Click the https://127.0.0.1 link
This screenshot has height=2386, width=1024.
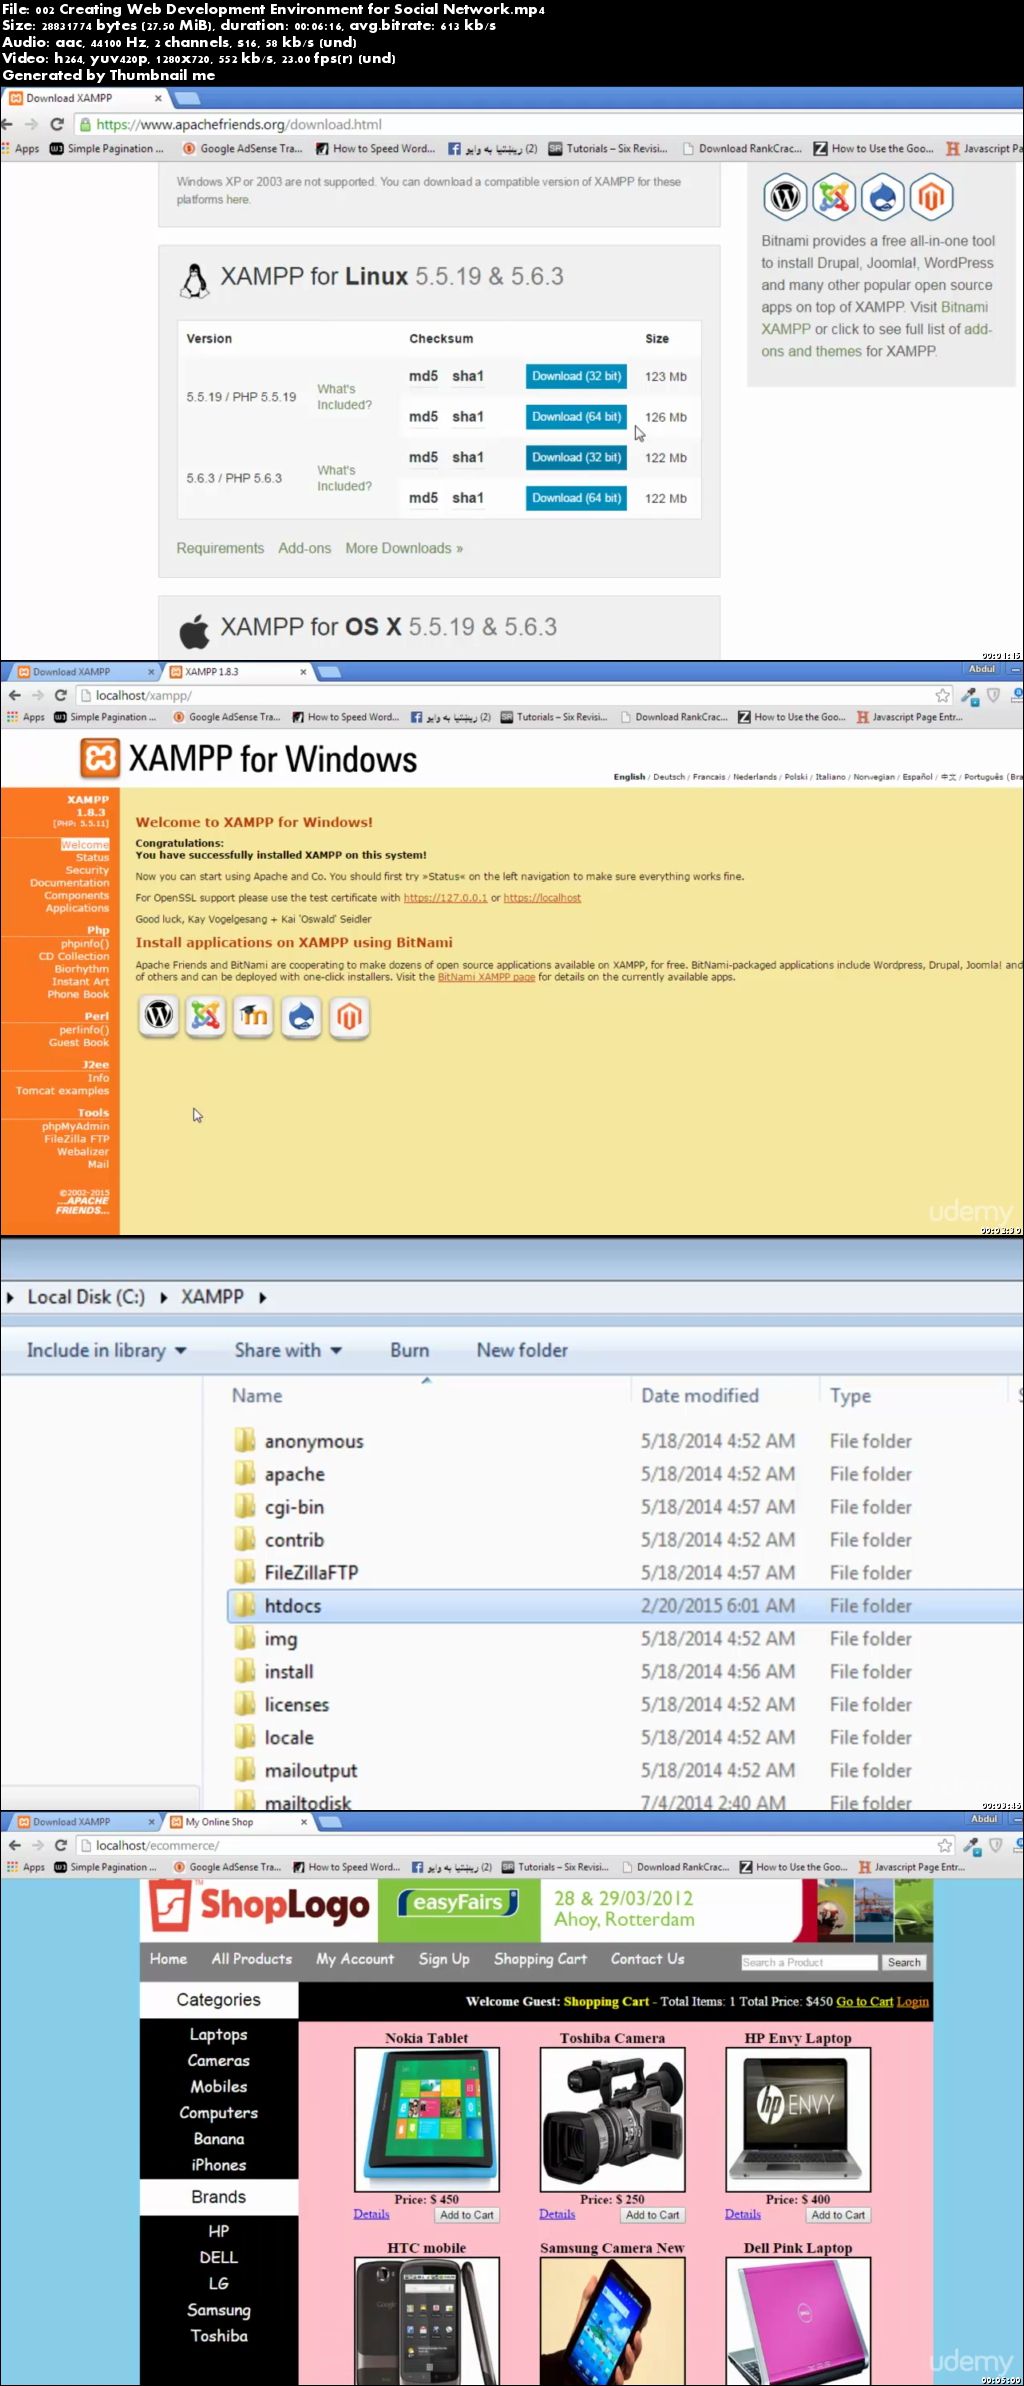[445, 898]
